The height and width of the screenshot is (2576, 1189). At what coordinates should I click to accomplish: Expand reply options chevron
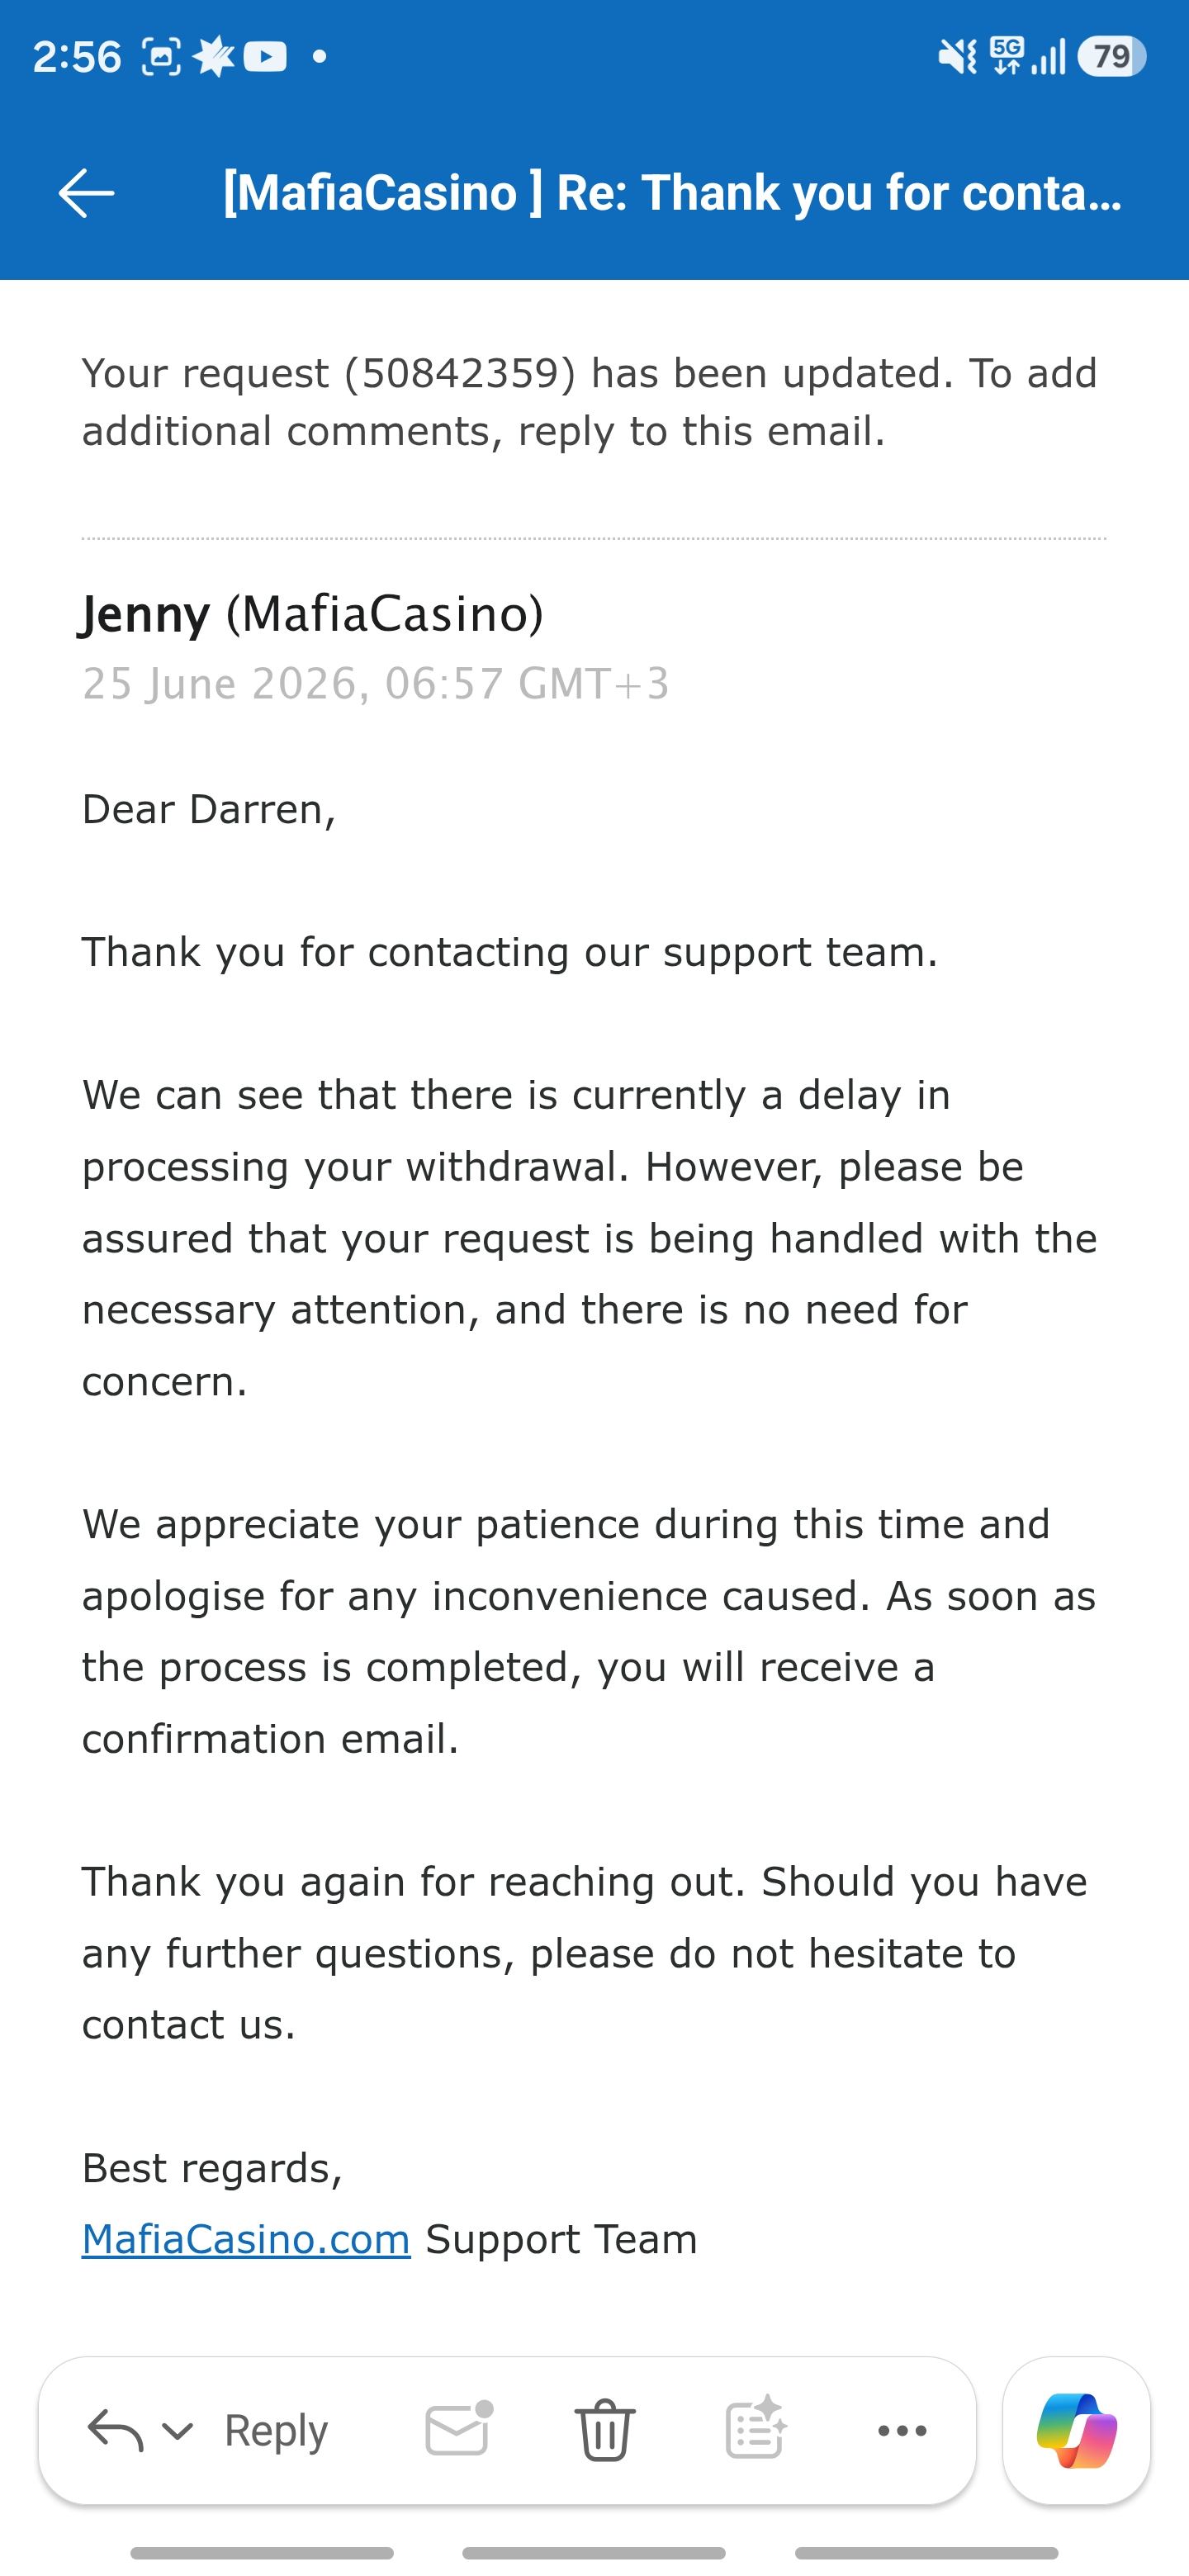tap(177, 2431)
